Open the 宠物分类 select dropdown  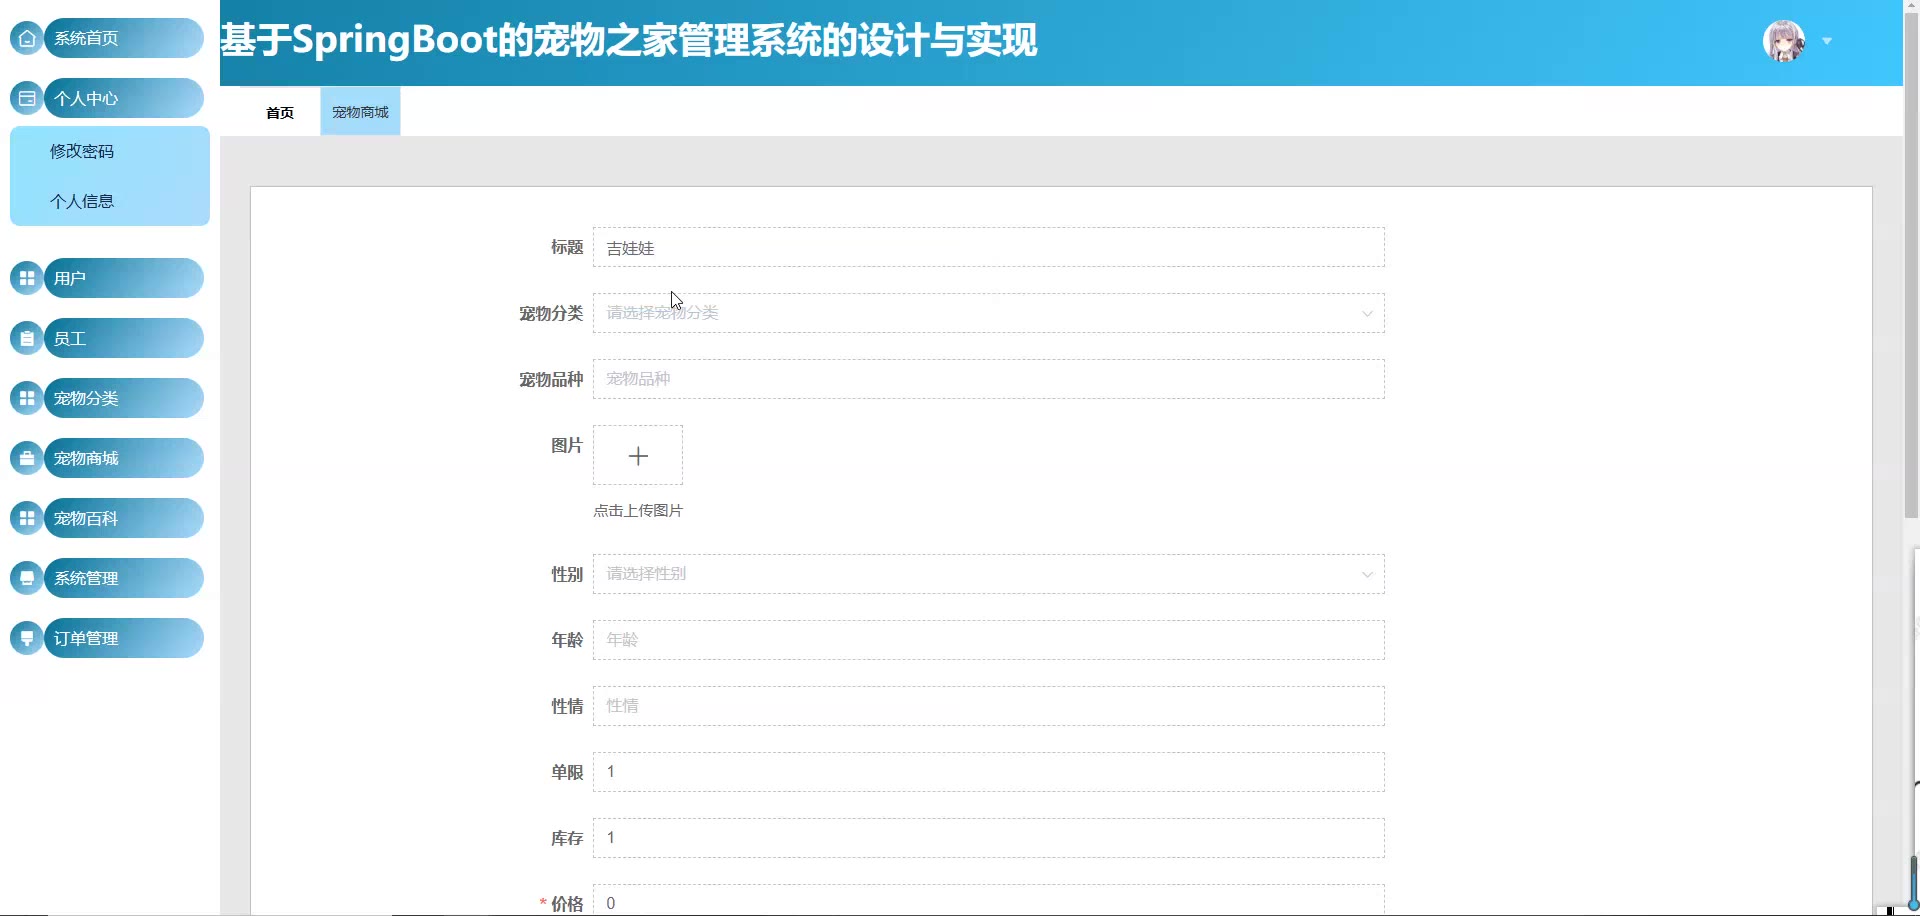pyautogui.click(x=988, y=313)
